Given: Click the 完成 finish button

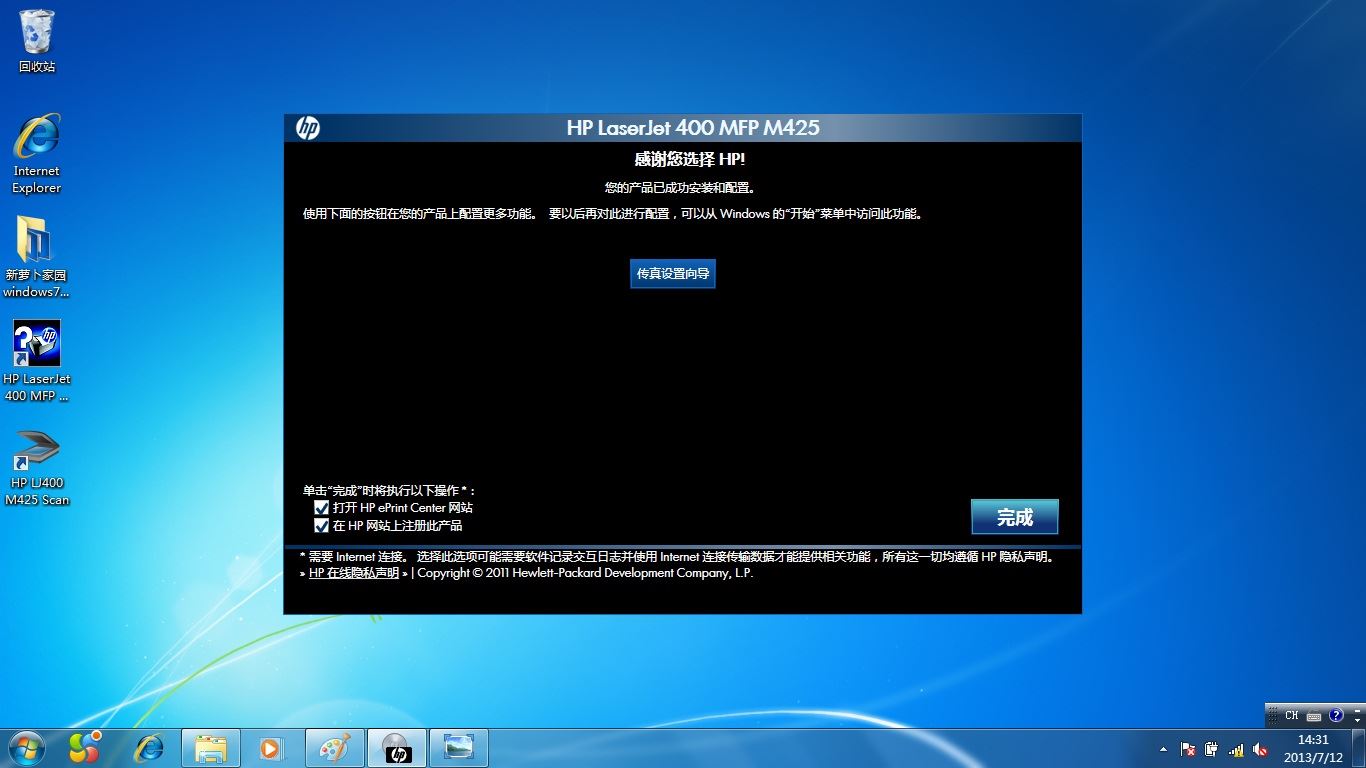Looking at the screenshot, I should pos(1014,517).
